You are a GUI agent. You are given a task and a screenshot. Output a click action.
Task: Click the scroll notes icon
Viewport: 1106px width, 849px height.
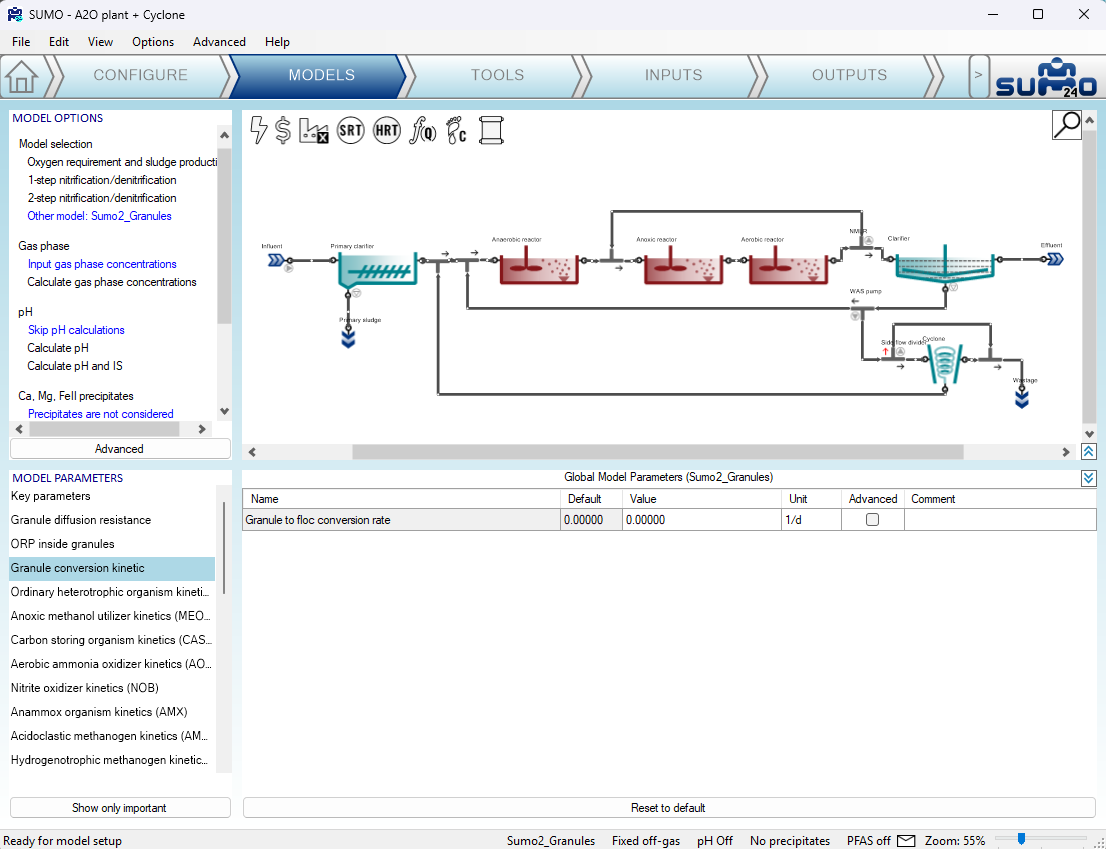[x=491, y=130]
